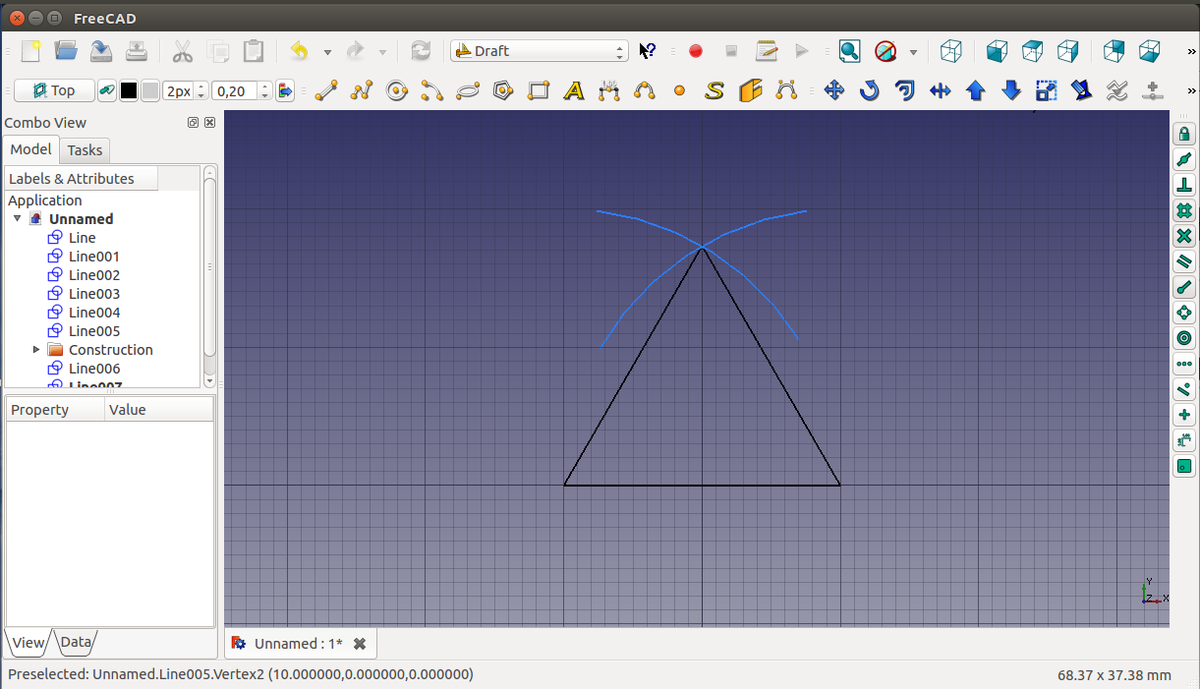This screenshot has height=689, width=1200.
Task: Expand the Construction group in tree
Action: tap(37, 350)
